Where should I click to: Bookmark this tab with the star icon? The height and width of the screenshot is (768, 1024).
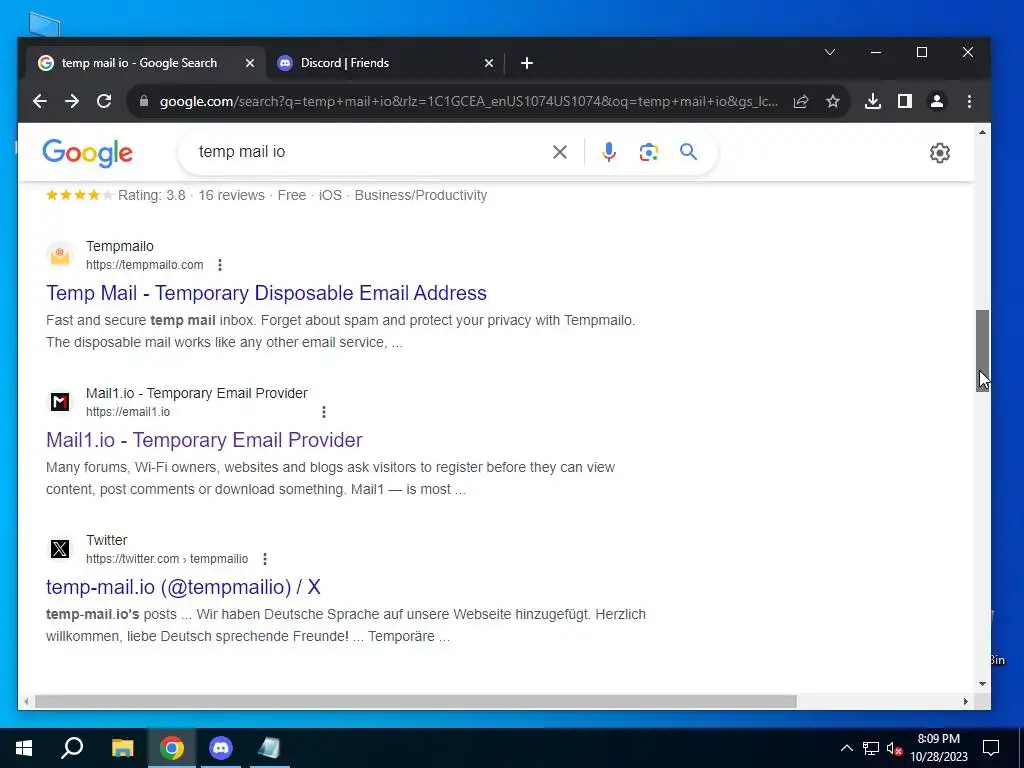coord(833,101)
